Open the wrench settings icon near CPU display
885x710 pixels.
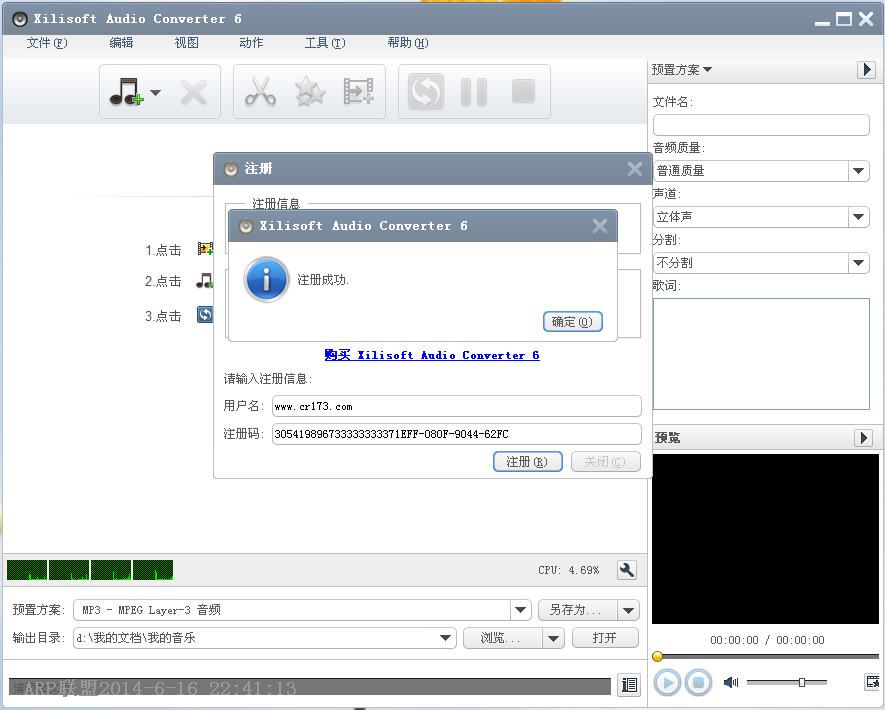coord(626,570)
